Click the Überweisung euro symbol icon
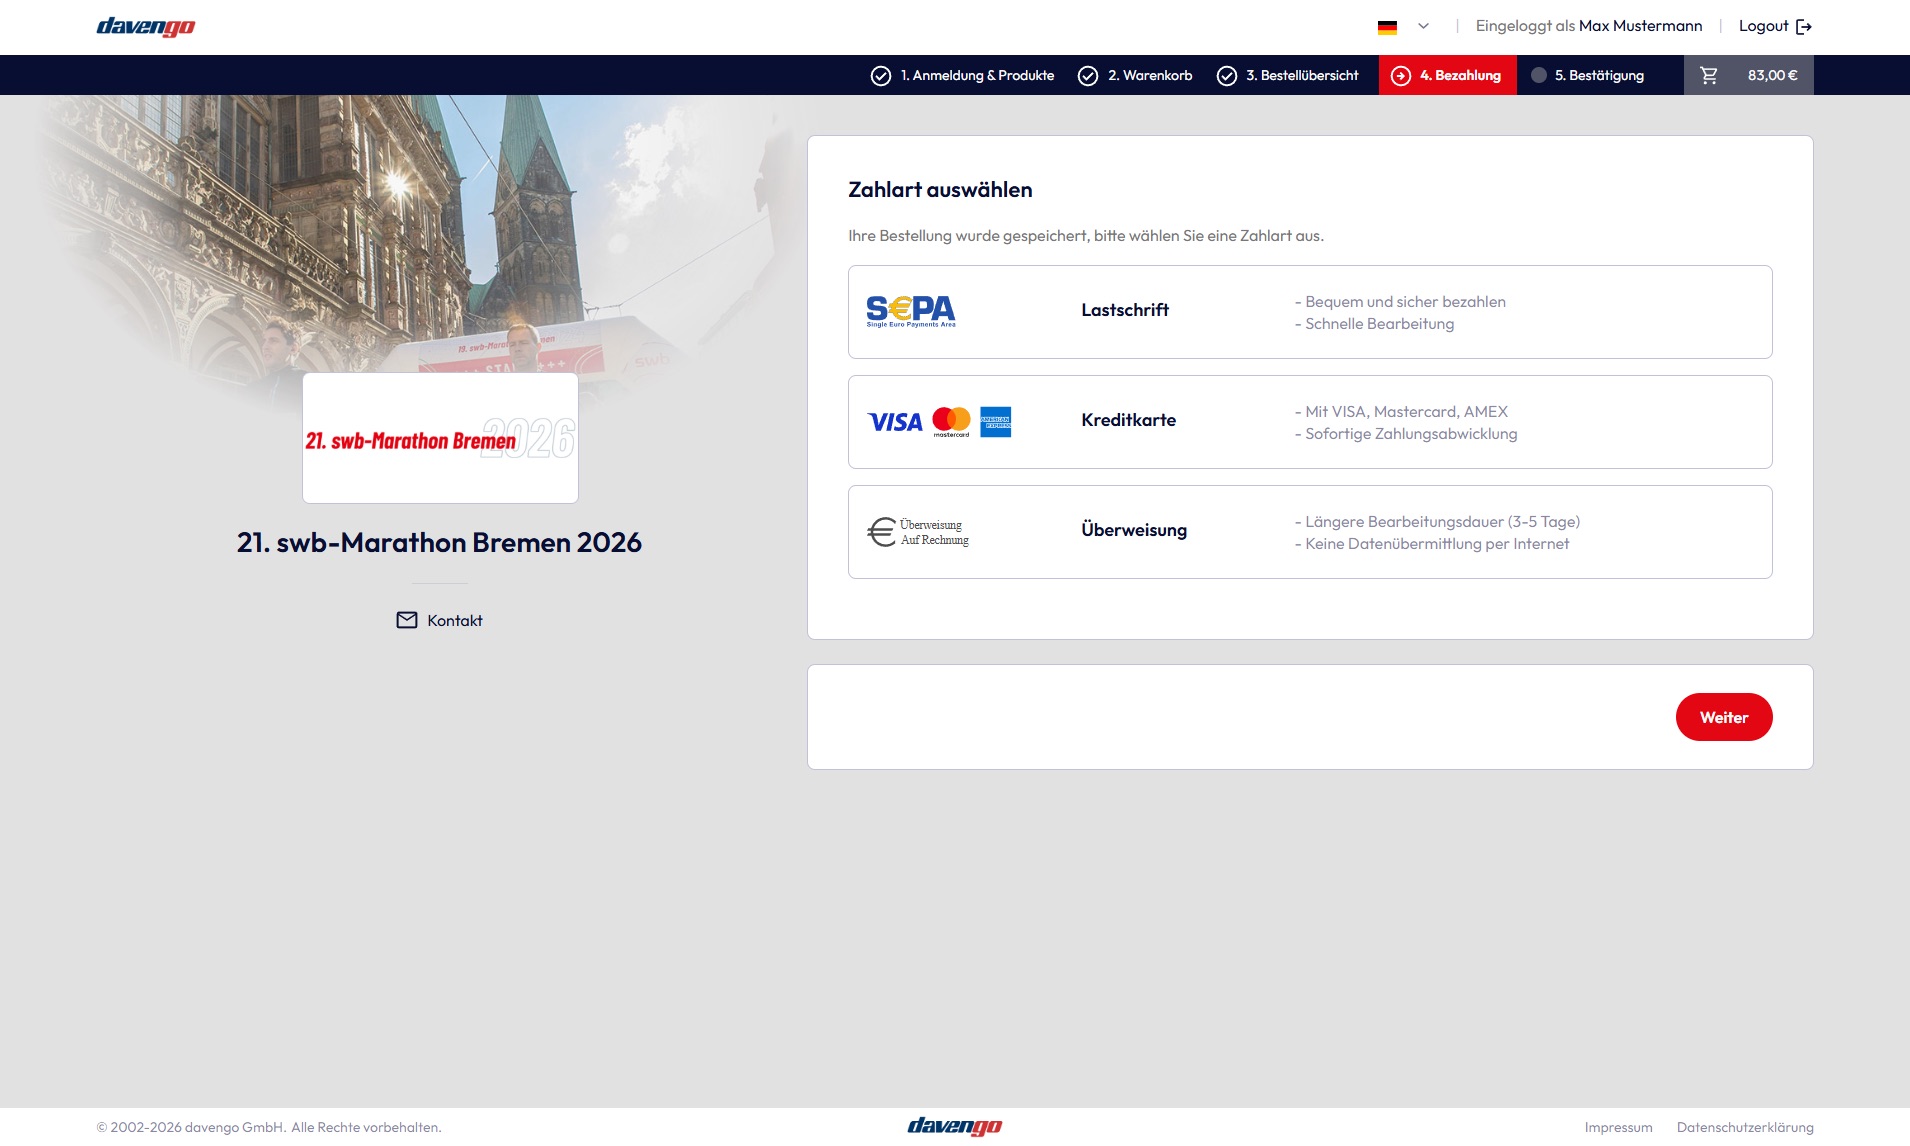Viewport: 1910px width, 1146px height. 881,532
